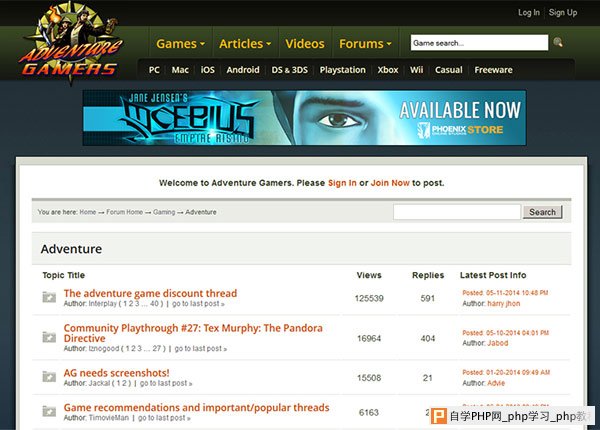Open the Moebius Empire Rising banner ad

[x=304, y=118]
